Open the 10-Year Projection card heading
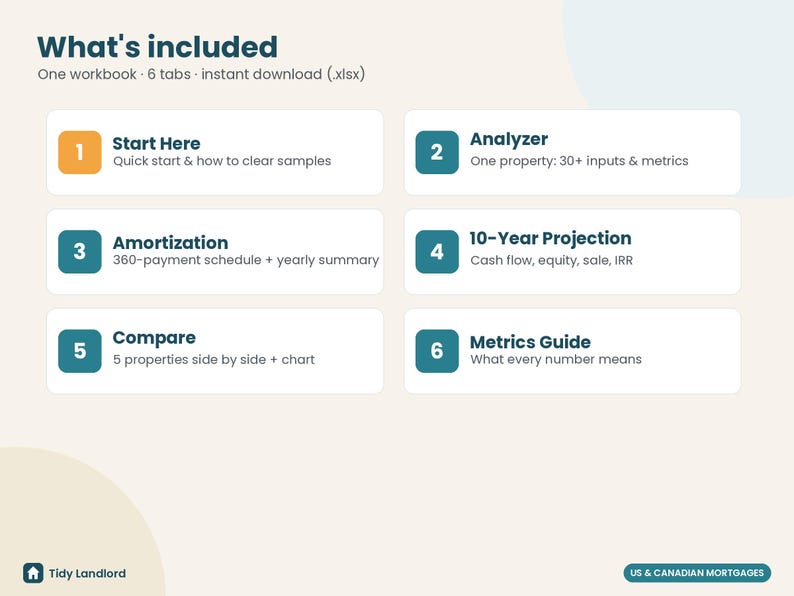Screen dimensions: 794x596 click(550, 238)
